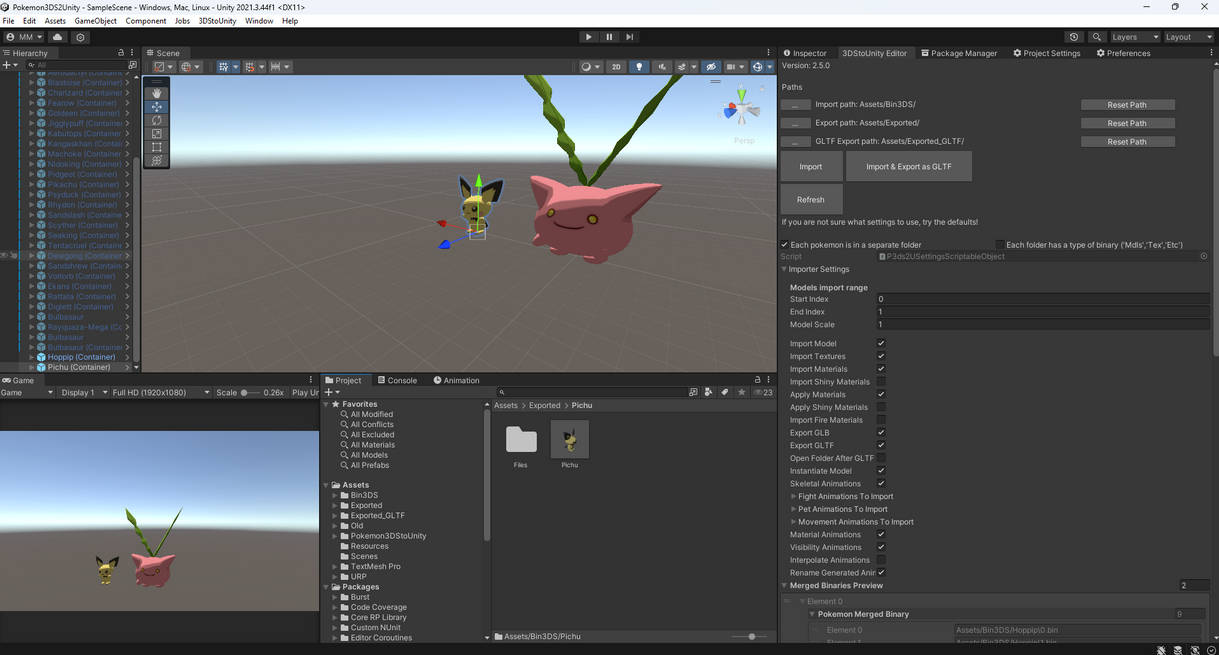Expand the Hoppip container in Hierarchy
Image resolution: width=1219 pixels, height=655 pixels.
(31, 357)
